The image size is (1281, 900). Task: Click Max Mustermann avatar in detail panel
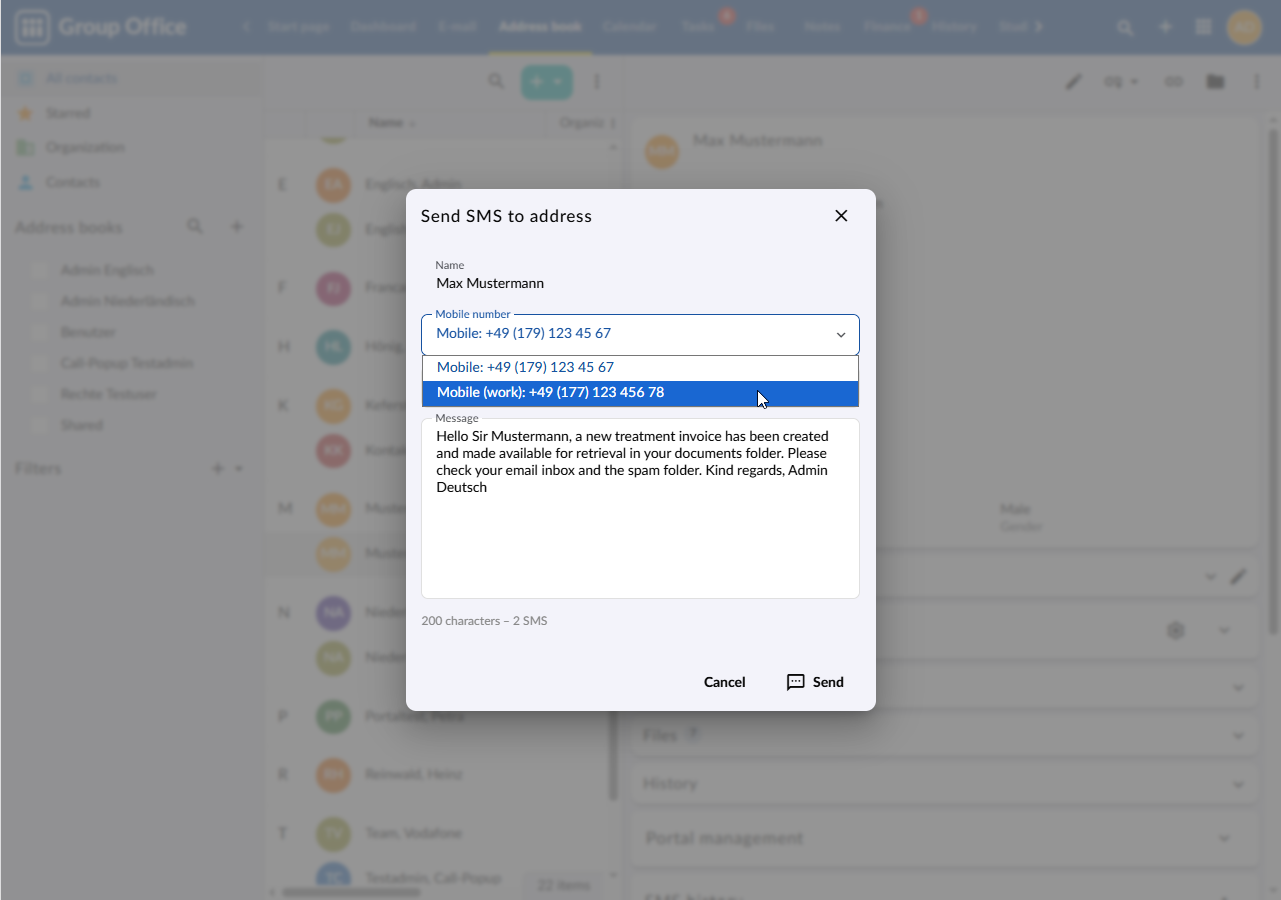[x=662, y=151]
